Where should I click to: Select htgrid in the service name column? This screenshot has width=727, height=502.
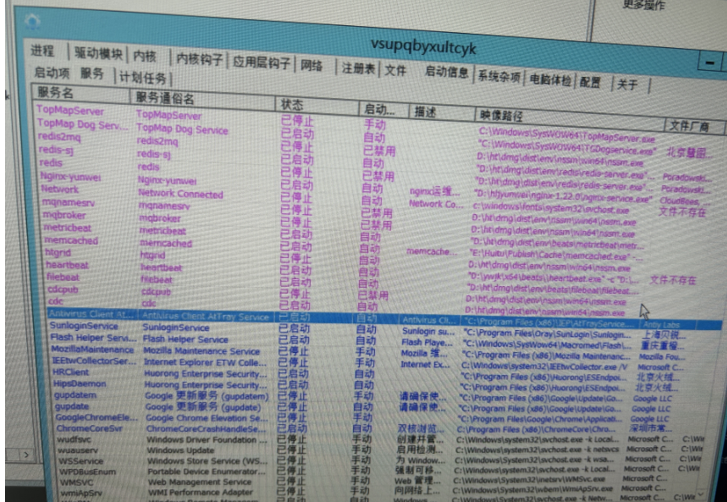pos(58,253)
